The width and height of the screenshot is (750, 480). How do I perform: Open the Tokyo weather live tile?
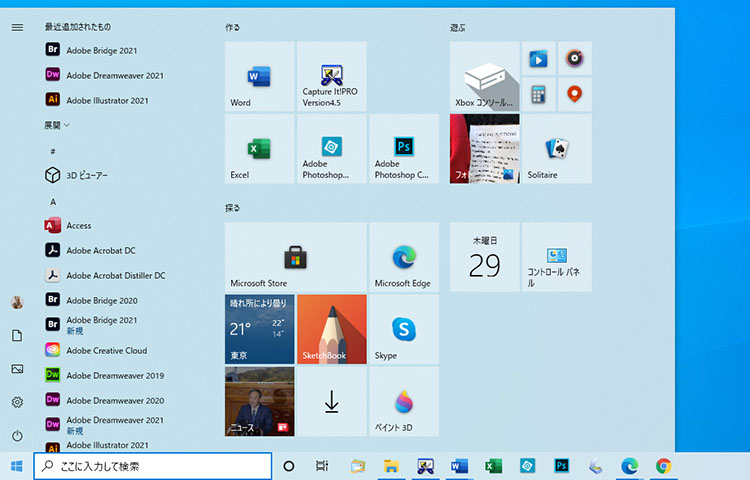259,329
